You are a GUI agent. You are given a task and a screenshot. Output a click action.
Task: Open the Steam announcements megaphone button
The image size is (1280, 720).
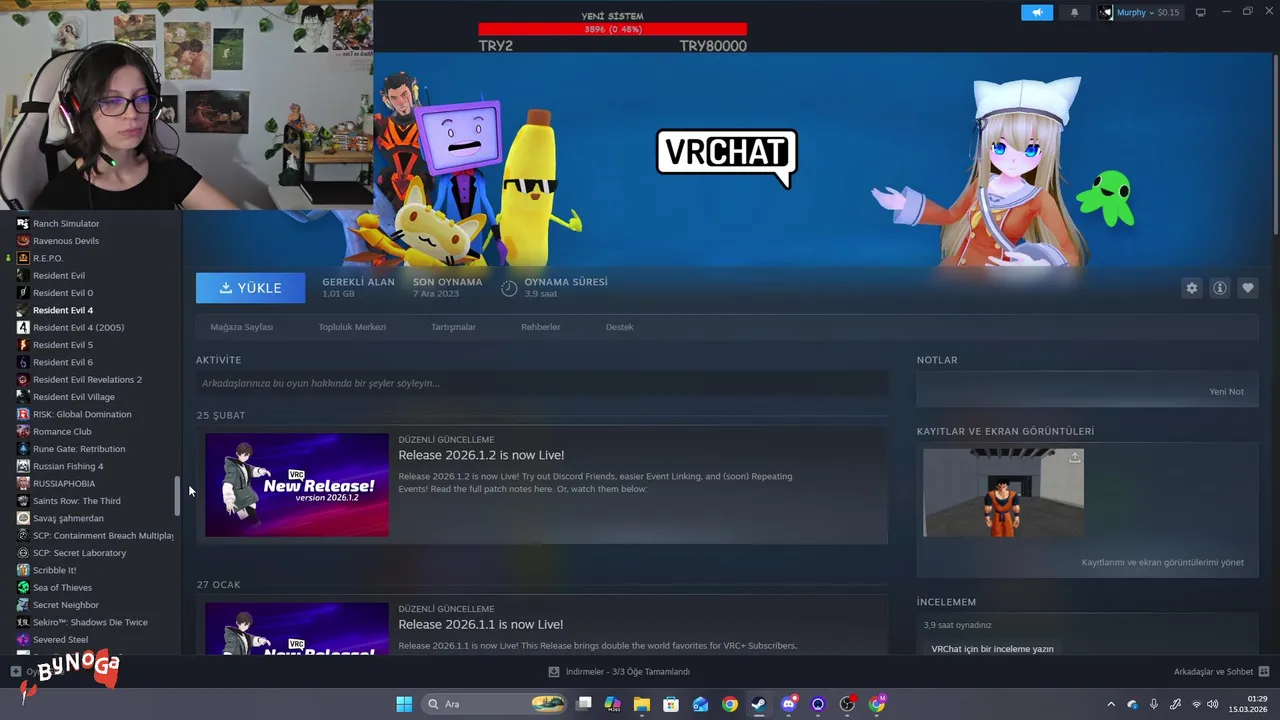[1037, 12]
